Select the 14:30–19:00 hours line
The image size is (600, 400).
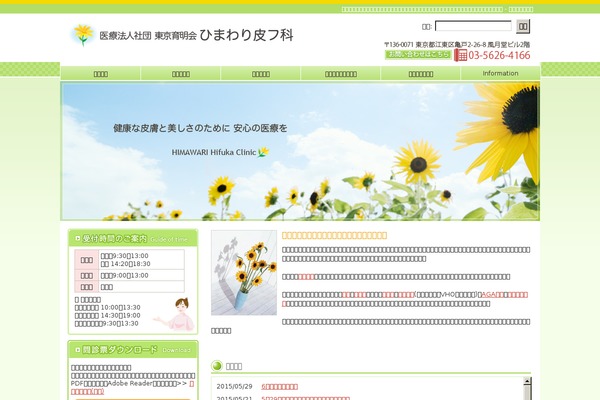pyautogui.click(x=108, y=315)
